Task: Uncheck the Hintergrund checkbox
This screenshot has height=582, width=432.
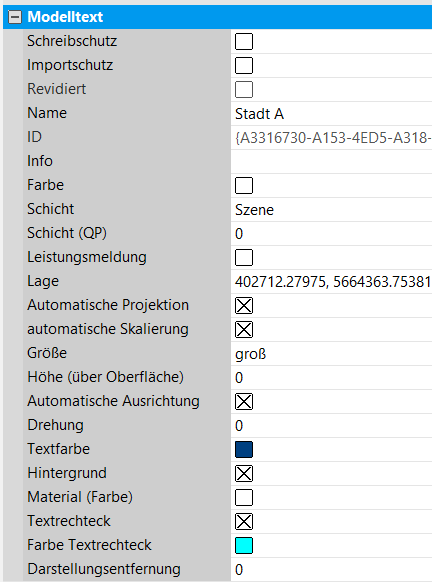Action: coord(244,474)
